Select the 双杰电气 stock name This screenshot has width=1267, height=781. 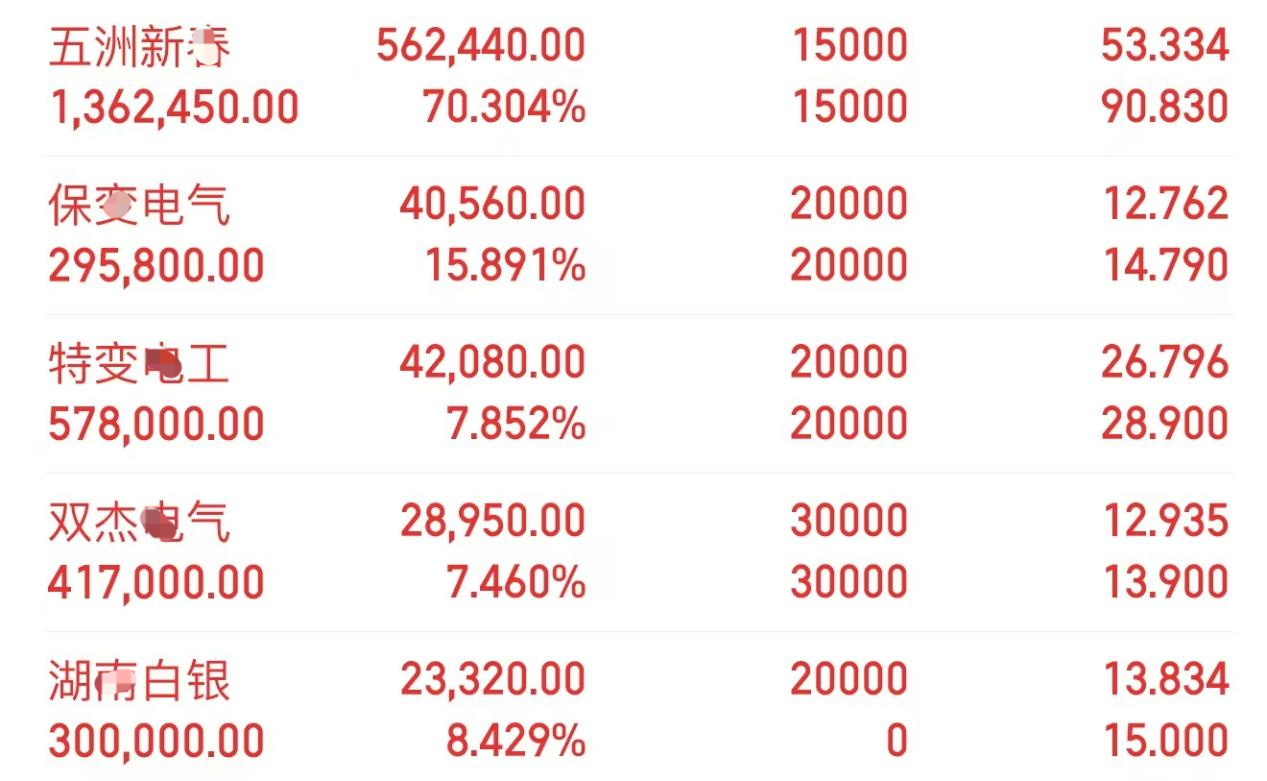[139, 521]
